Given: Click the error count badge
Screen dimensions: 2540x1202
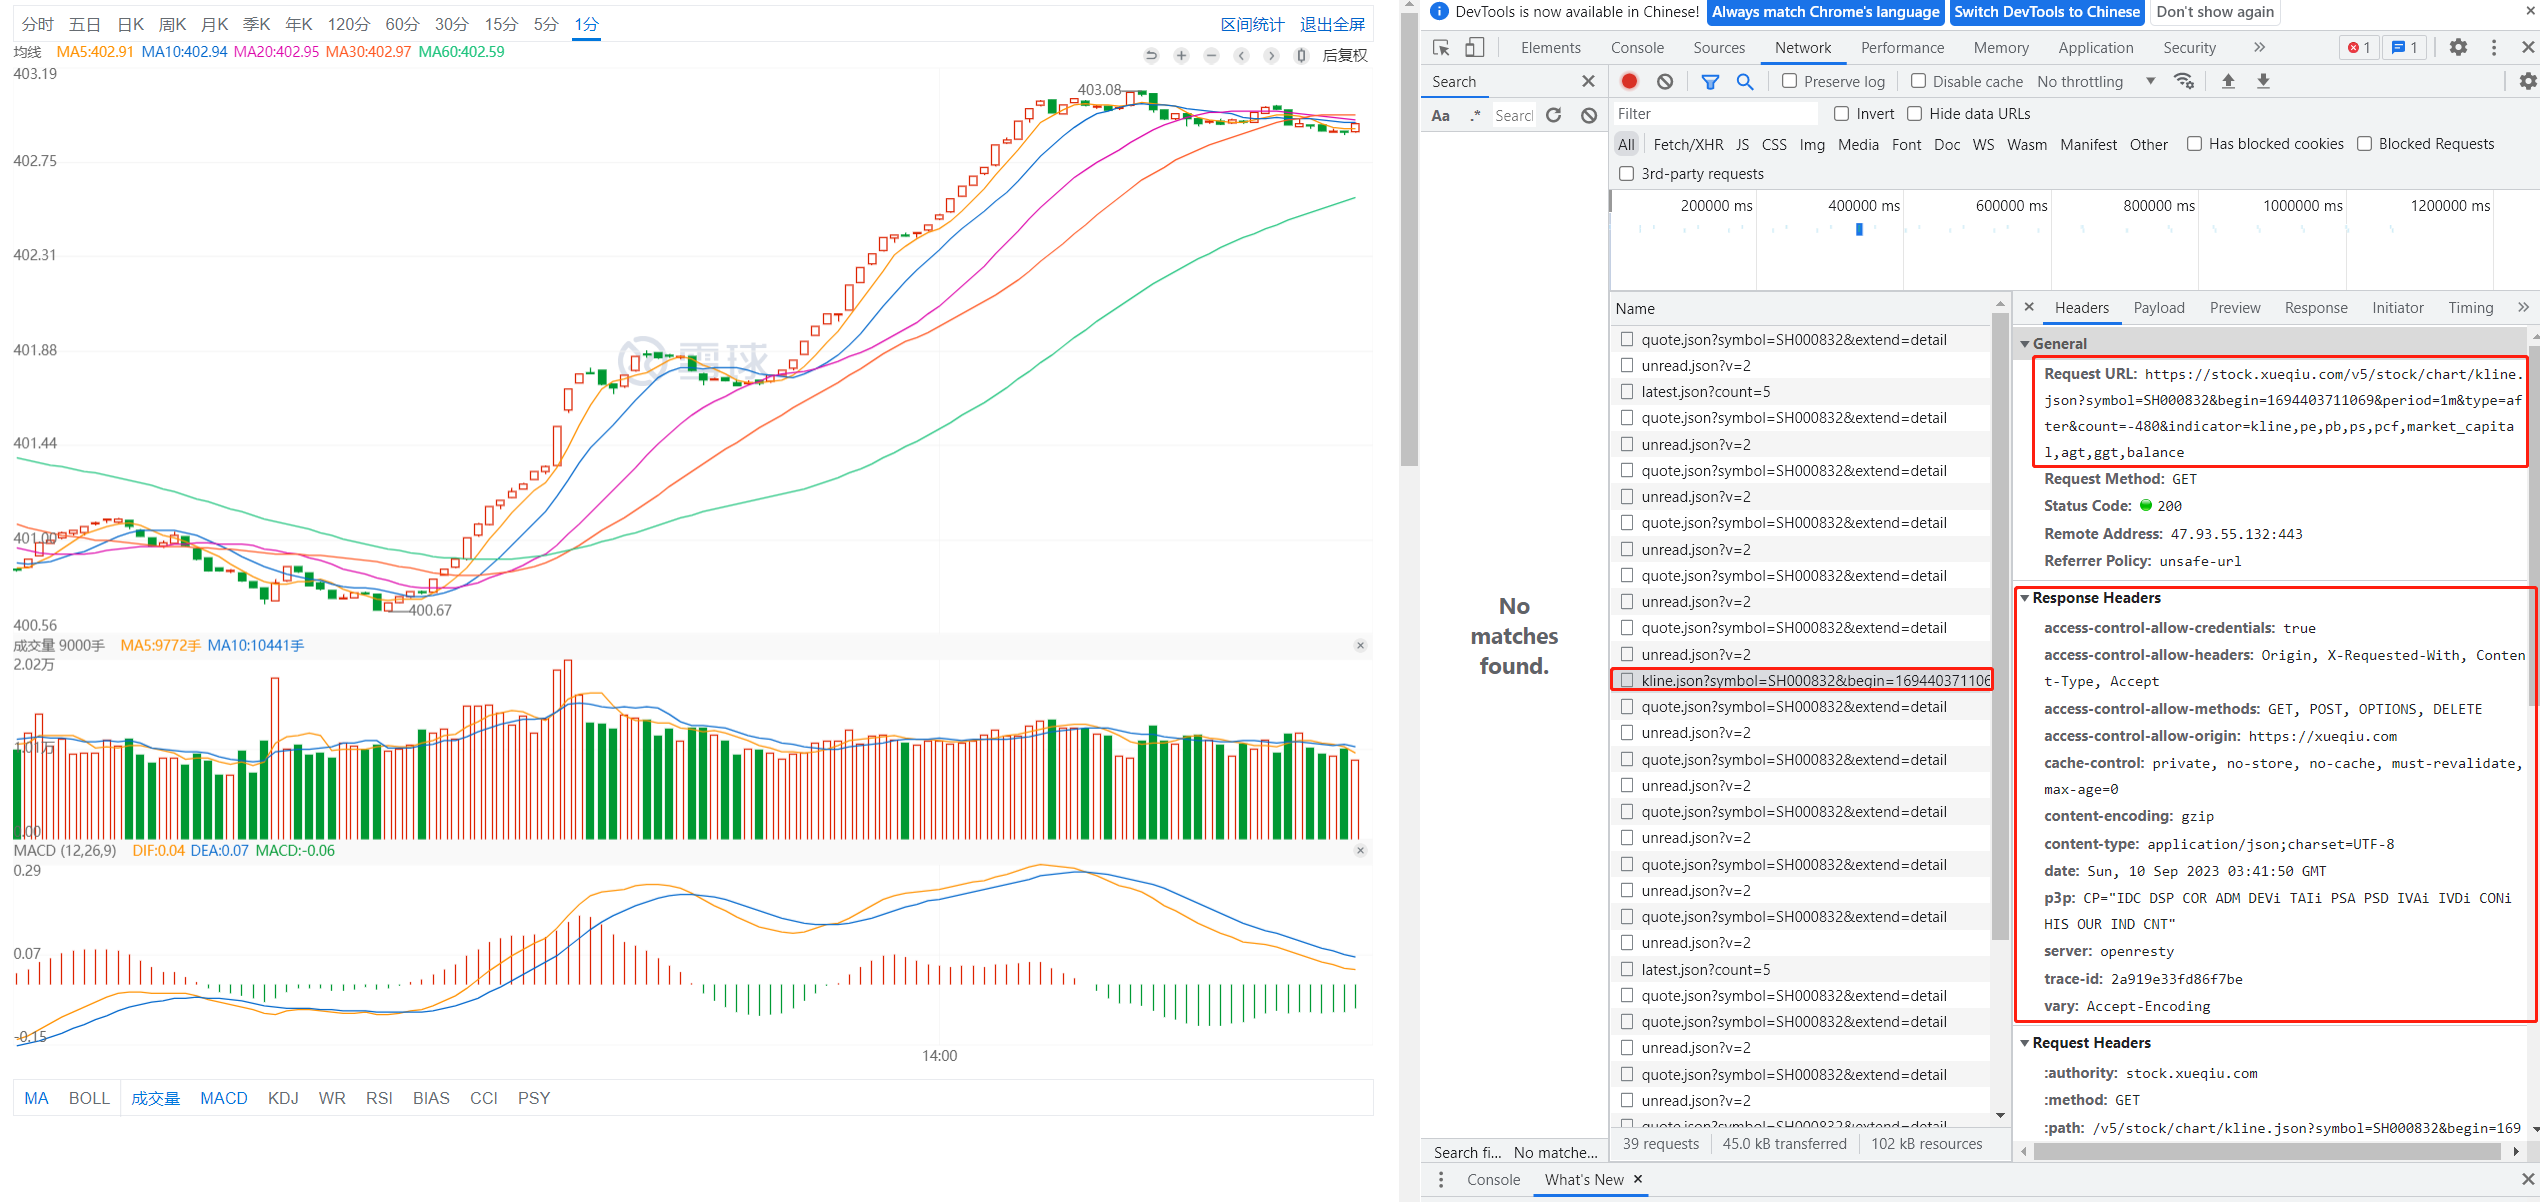Looking at the screenshot, I should (x=2359, y=48).
